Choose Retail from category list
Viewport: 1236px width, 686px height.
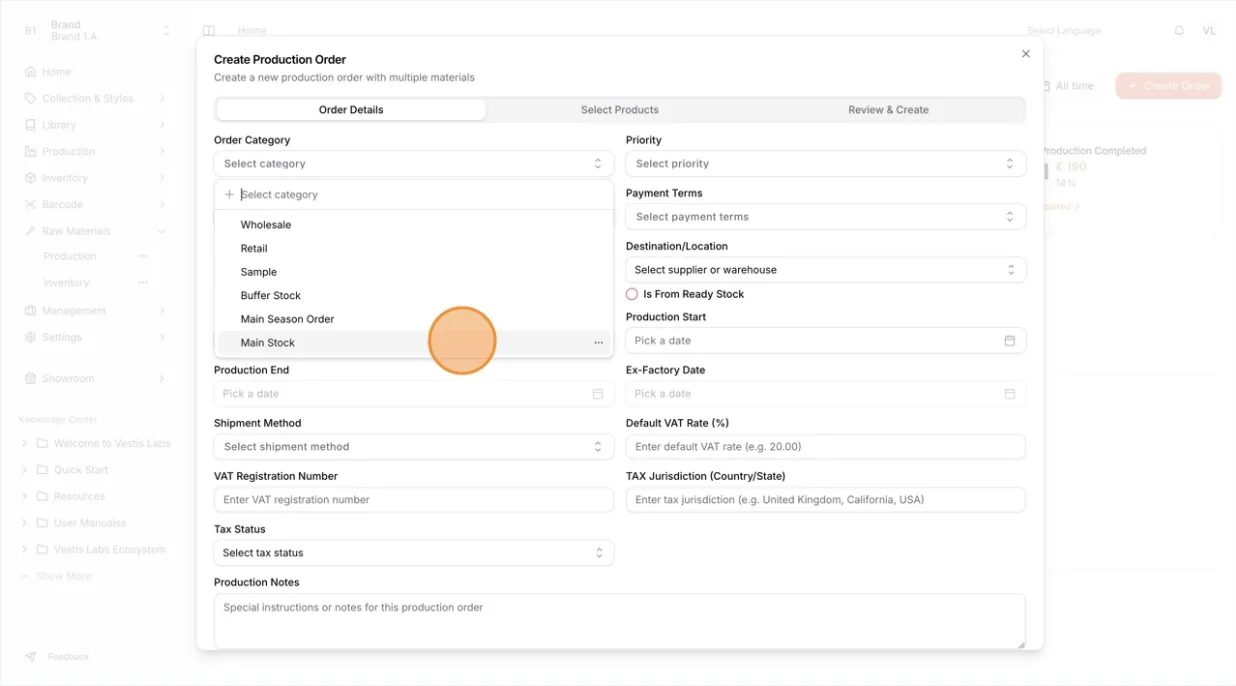pyautogui.click(x=415, y=249)
